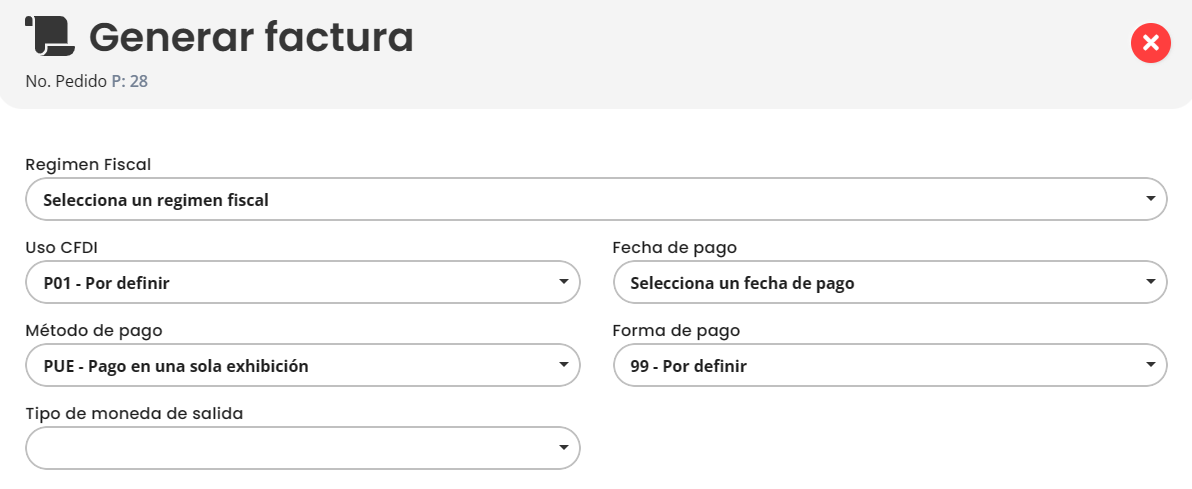Click the Generar factura heading text
The image size is (1192, 489).
[x=251, y=38]
